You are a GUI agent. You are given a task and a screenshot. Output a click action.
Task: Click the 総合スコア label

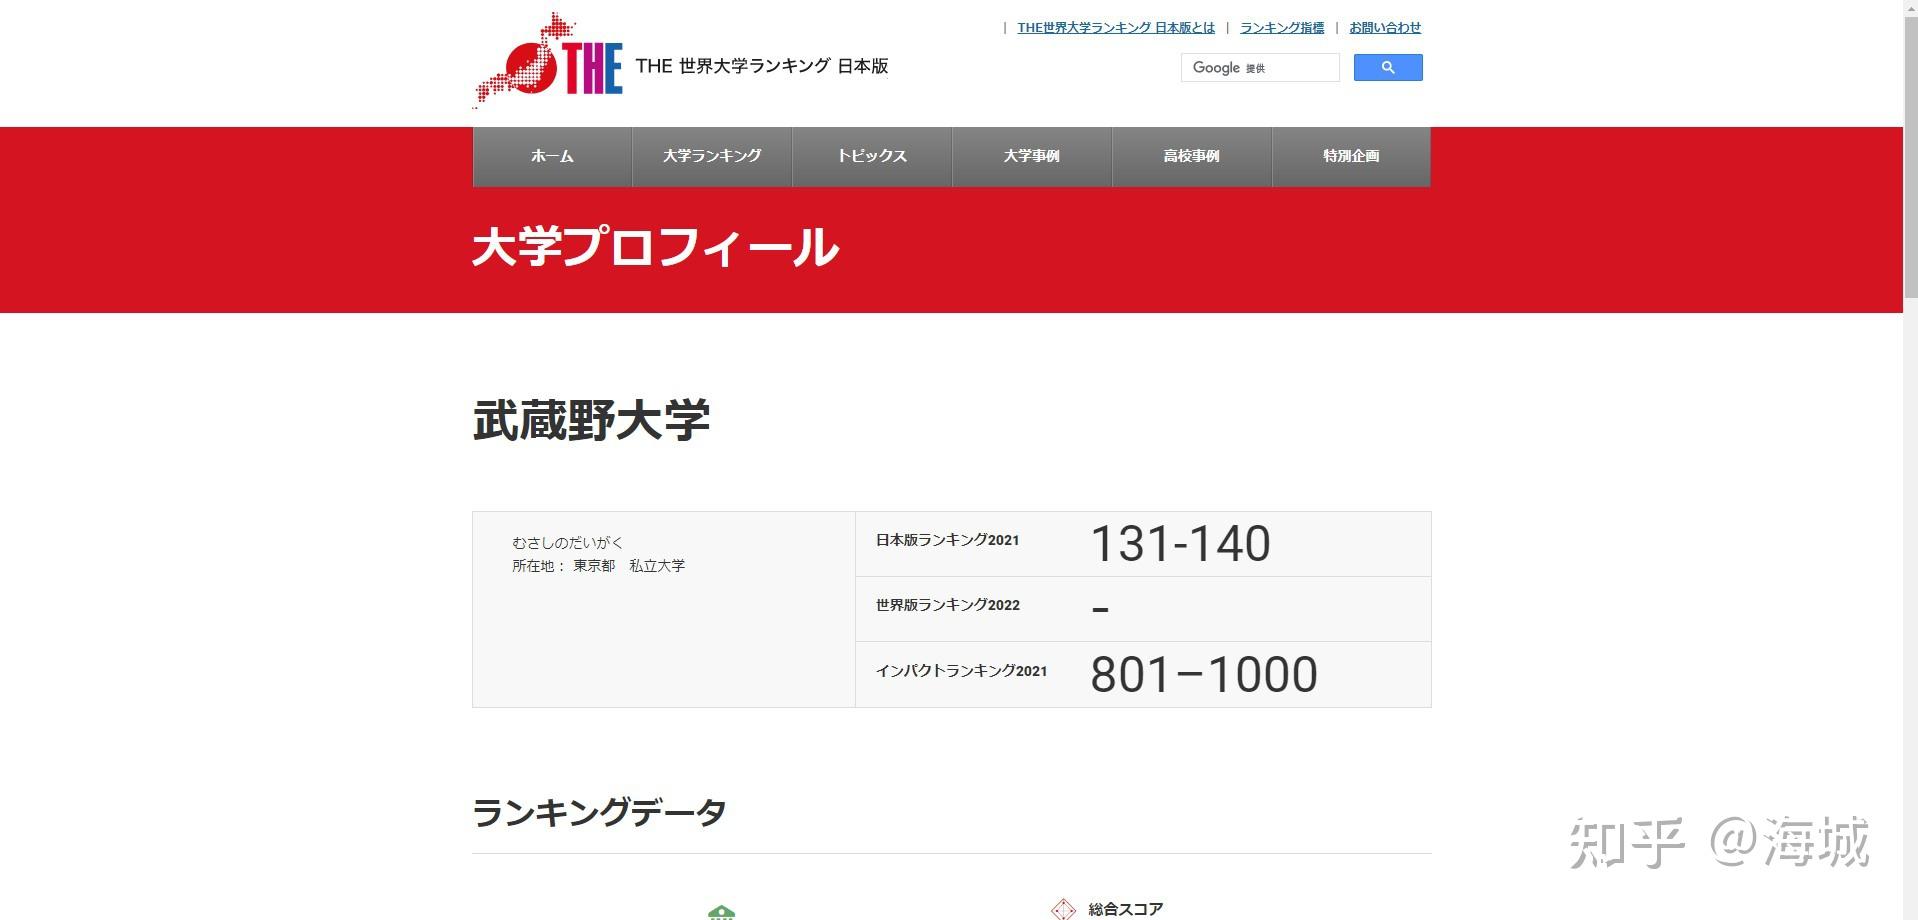tap(1126, 909)
